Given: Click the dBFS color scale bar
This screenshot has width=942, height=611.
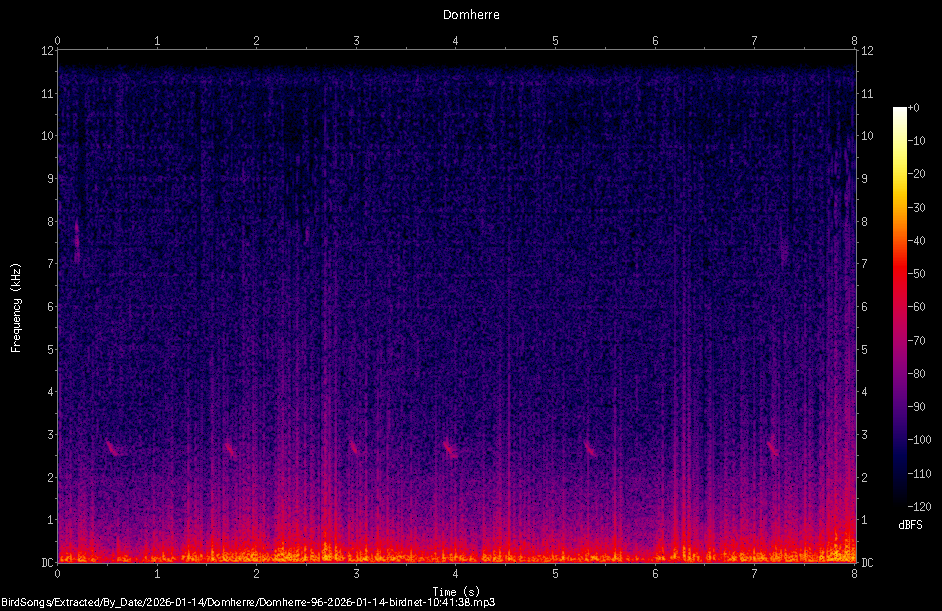Looking at the screenshot, I should click(899, 306).
